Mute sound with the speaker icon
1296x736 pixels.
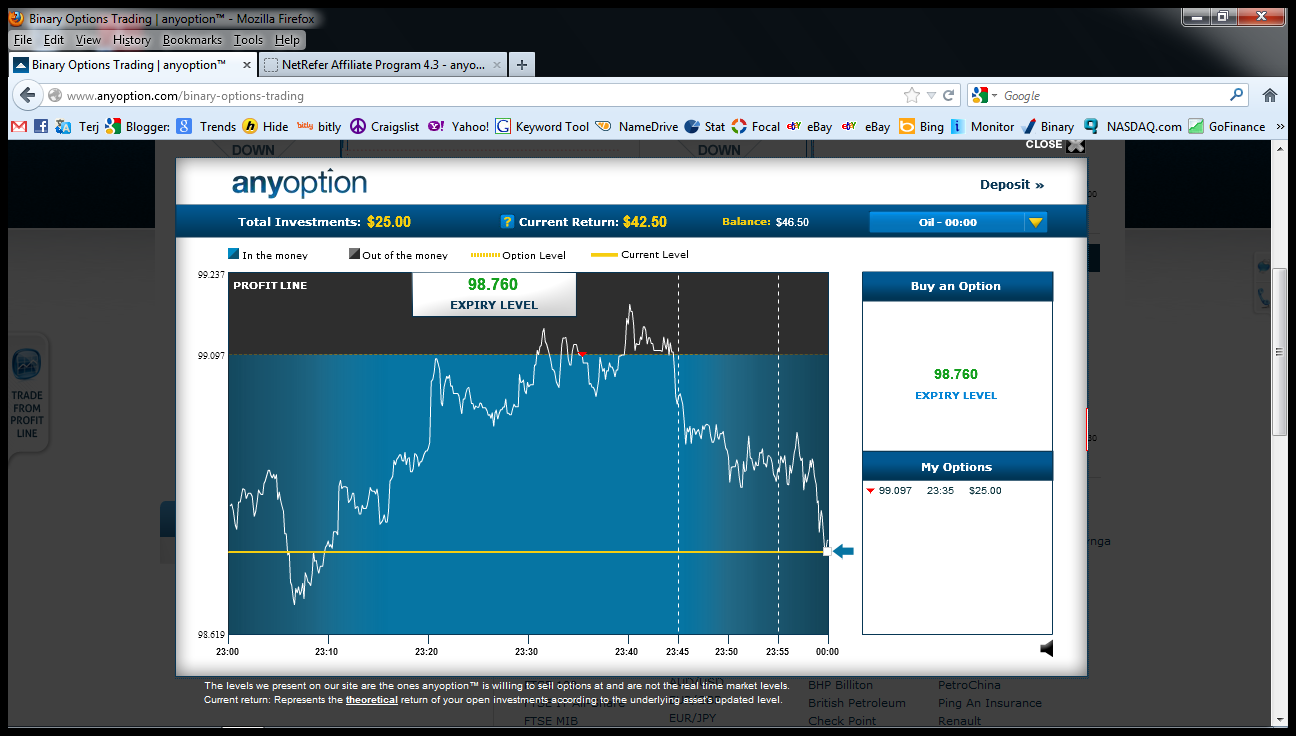pyautogui.click(x=1047, y=649)
